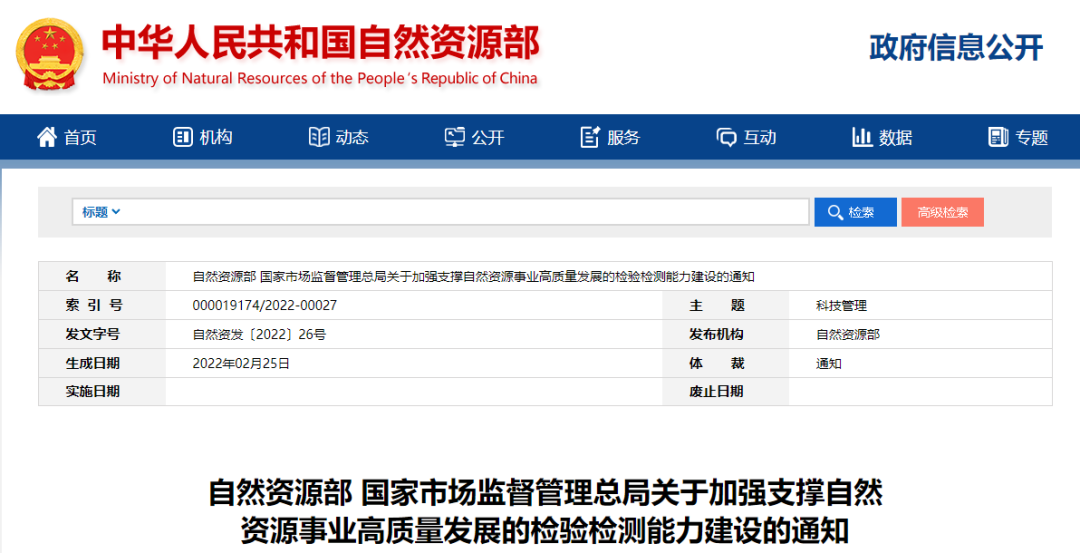Viewport: 1080px width, 553px height.
Task: Click the 动态 open-book icon
Action: click(319, 137)
